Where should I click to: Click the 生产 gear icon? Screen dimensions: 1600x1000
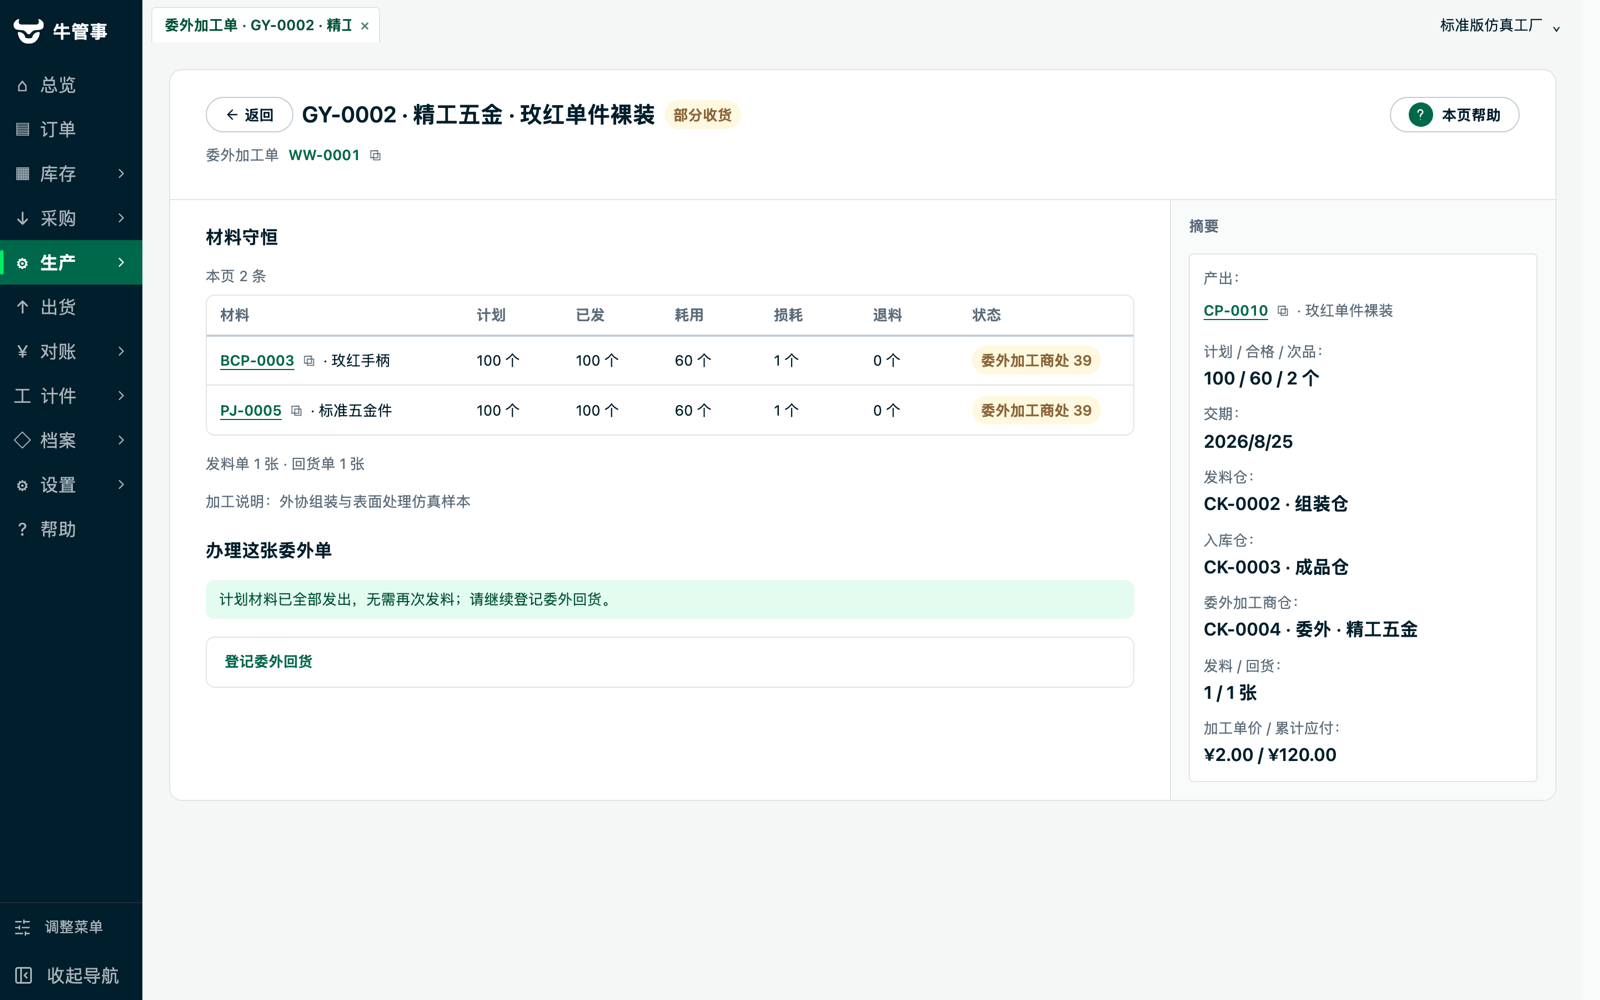coord(22,263)
